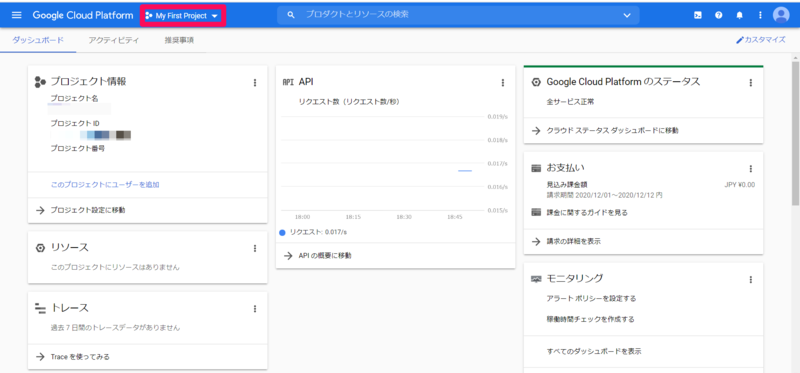Click the プロジェクト情報 card icon
This screenshot has width=800, height=373.
(40, 82)
